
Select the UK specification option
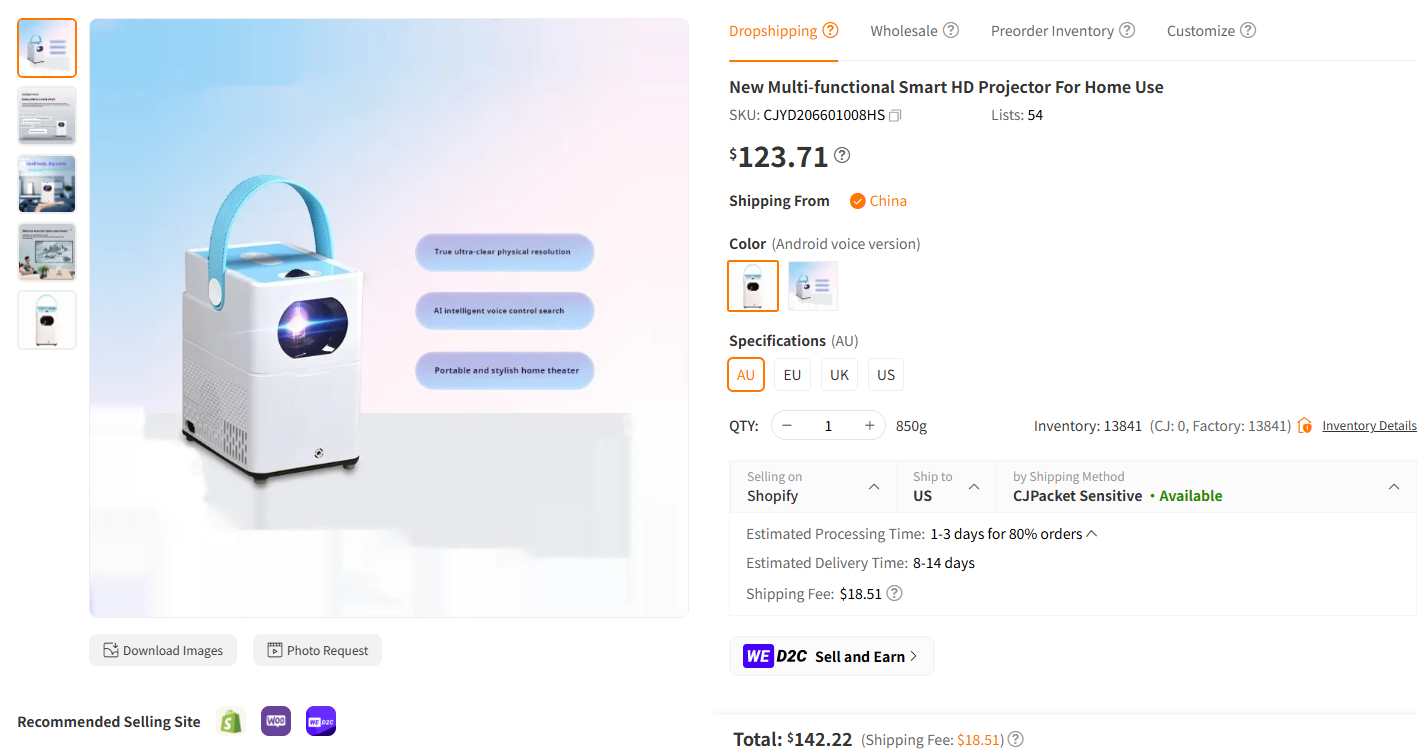pos(839,375)
